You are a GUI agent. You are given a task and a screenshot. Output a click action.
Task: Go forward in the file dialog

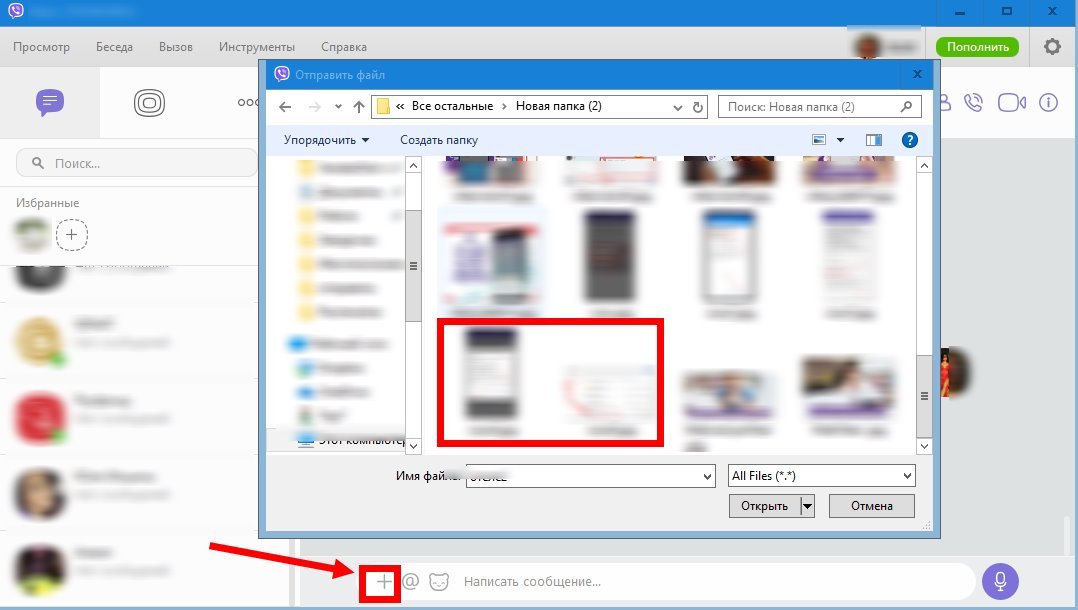[x=314, y=107]
